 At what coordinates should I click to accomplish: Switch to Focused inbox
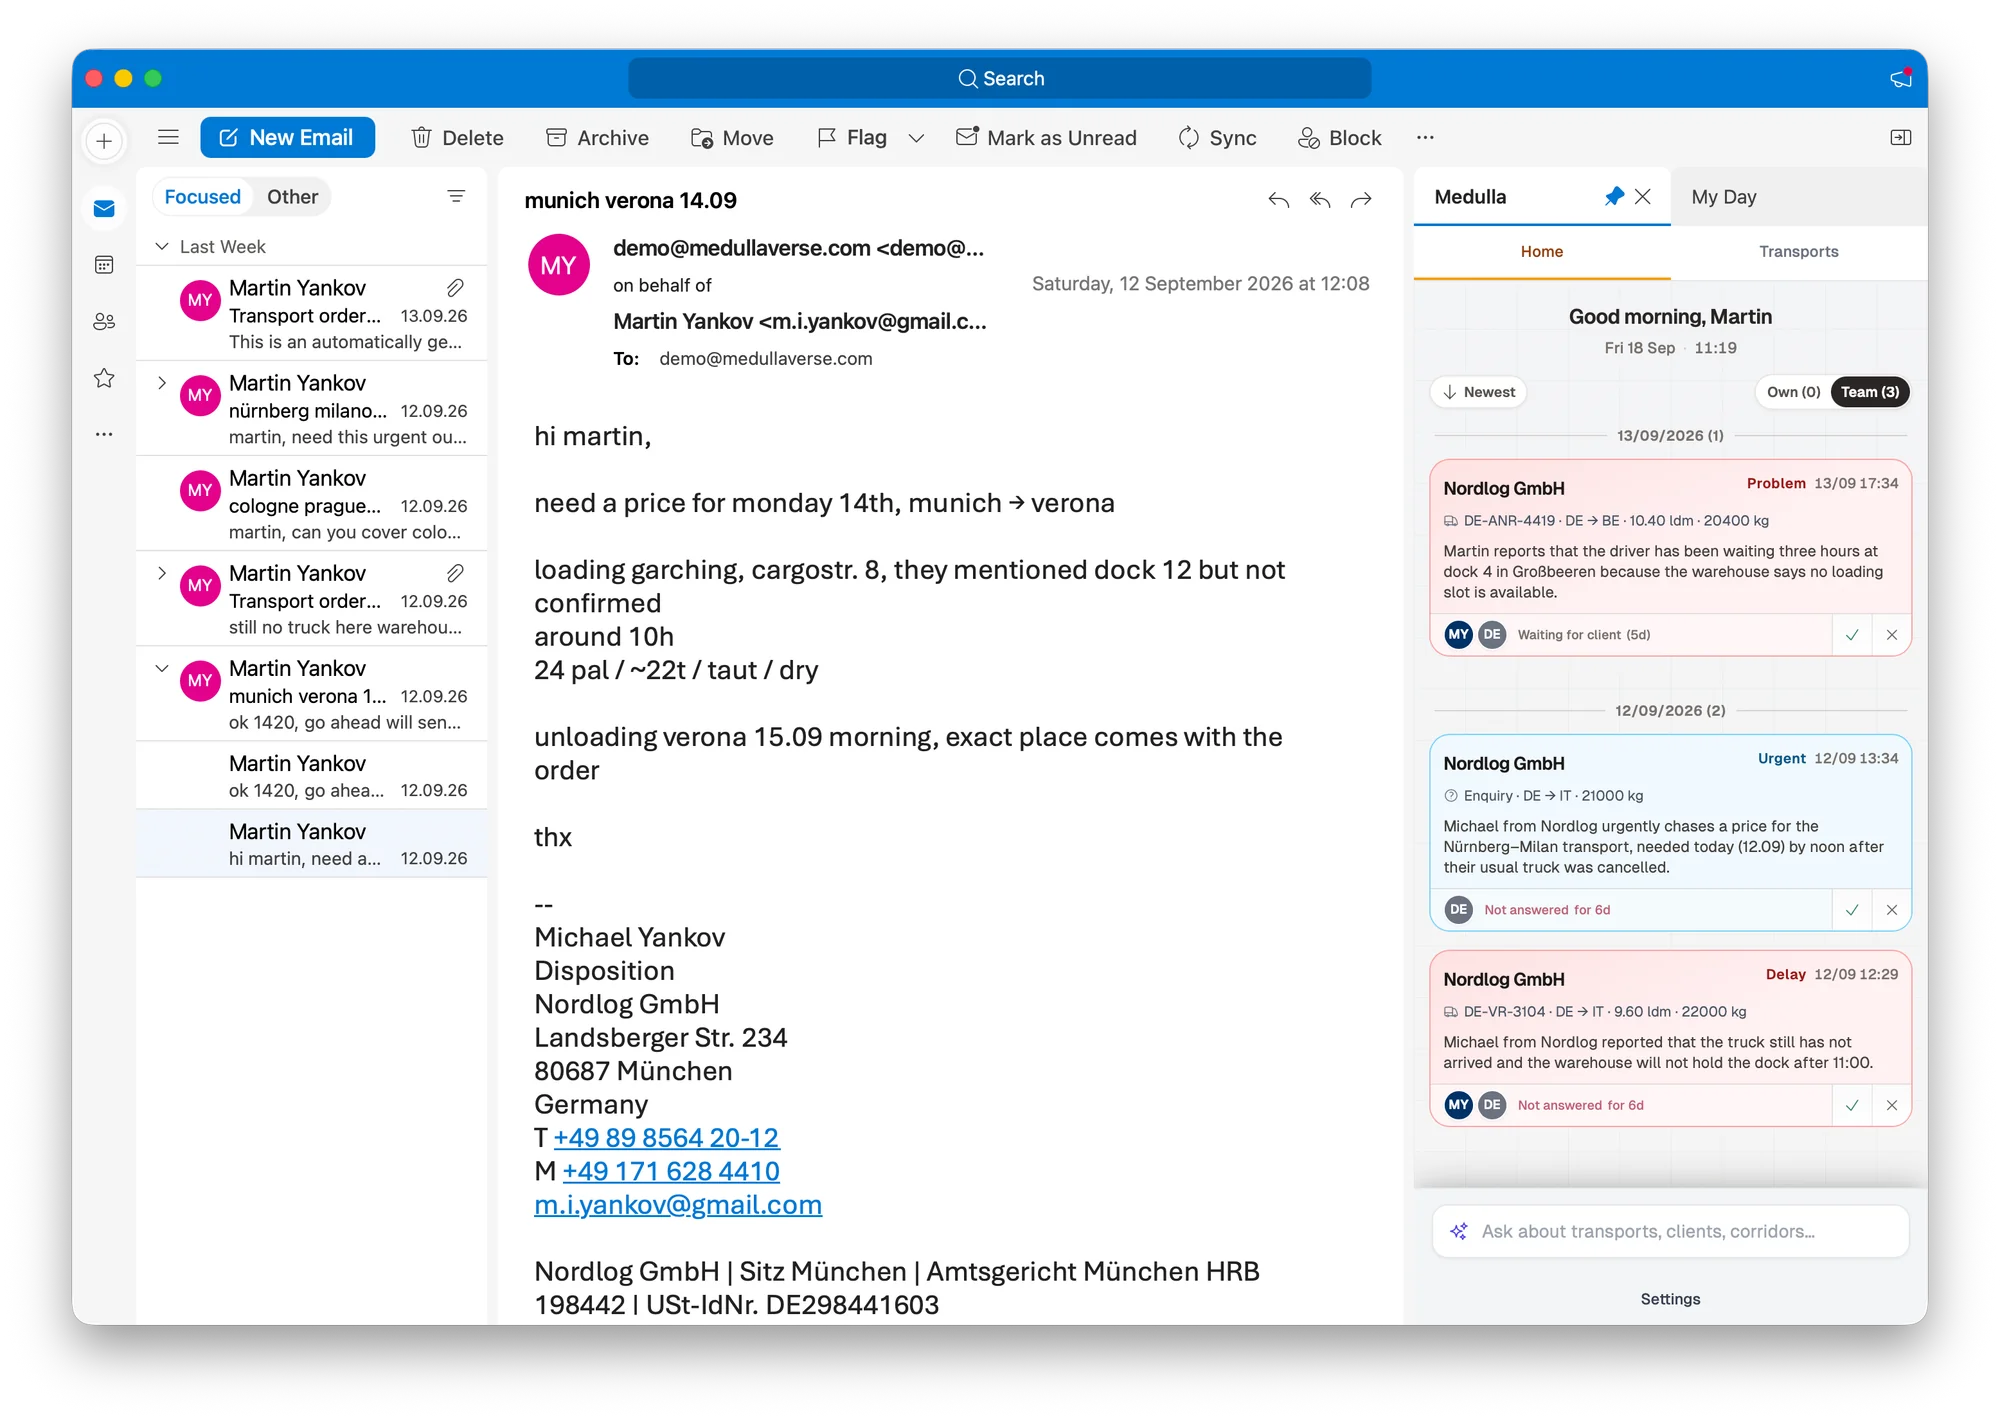point(203,197)
